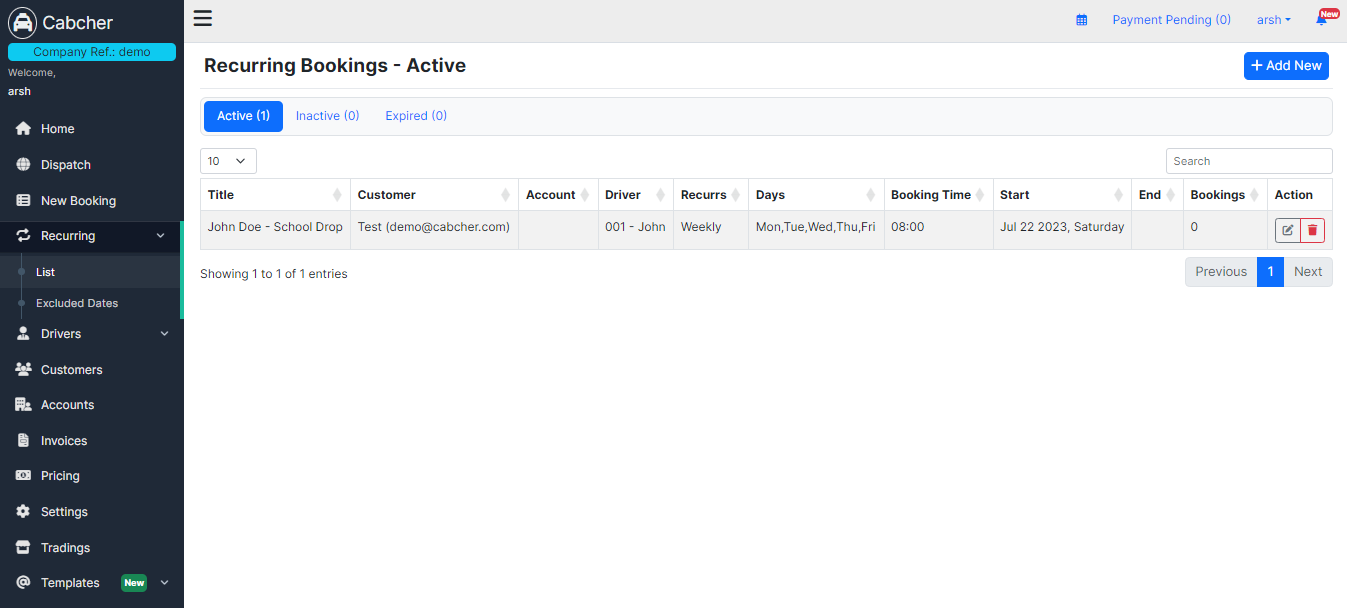Image resolution: width=1347 pixels, height=608 pixels.
Task: Open Home from the sidebar
Action: [x=57, y=129]
